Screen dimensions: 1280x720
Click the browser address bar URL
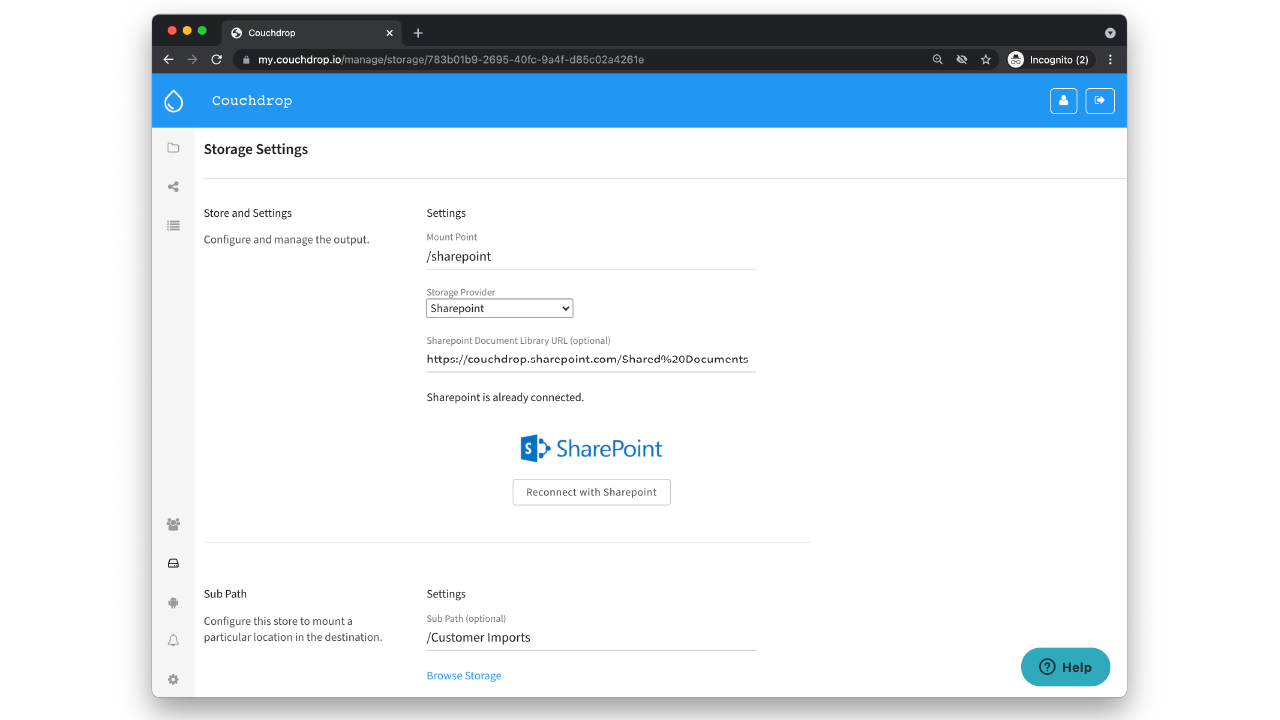(451, 60)
